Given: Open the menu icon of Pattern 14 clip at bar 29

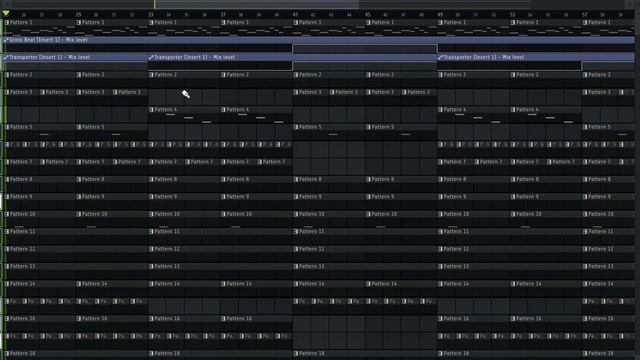Looking at the screenshot, I should tap(79, 284).
